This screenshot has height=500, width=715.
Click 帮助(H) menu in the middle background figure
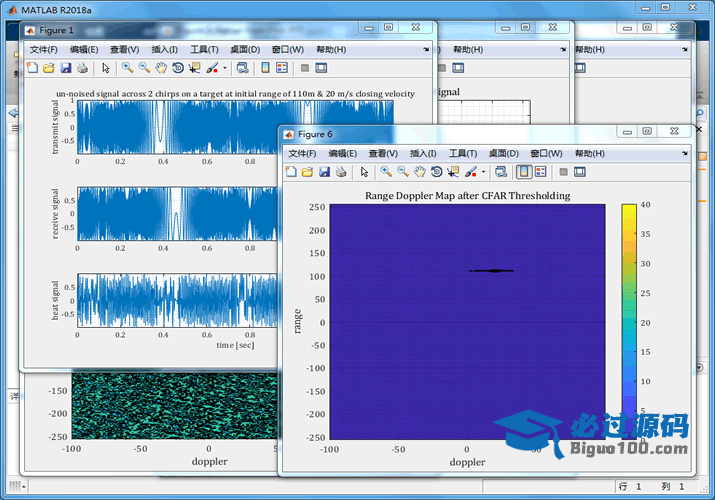(x=468, y=50)
